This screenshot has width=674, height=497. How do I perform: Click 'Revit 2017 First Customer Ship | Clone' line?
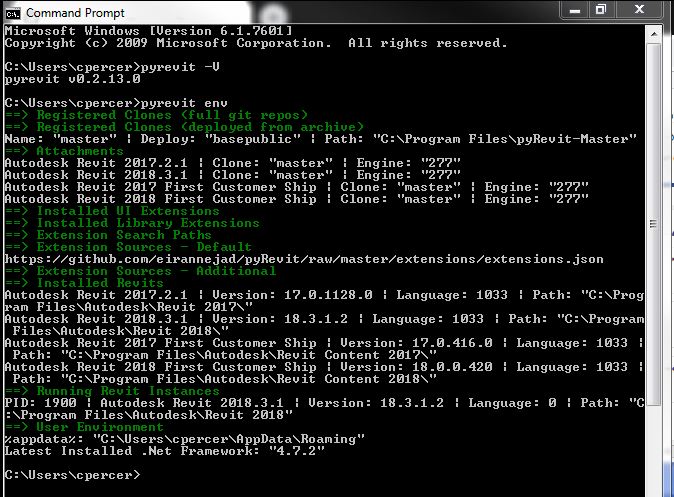[x=297, y=187]
